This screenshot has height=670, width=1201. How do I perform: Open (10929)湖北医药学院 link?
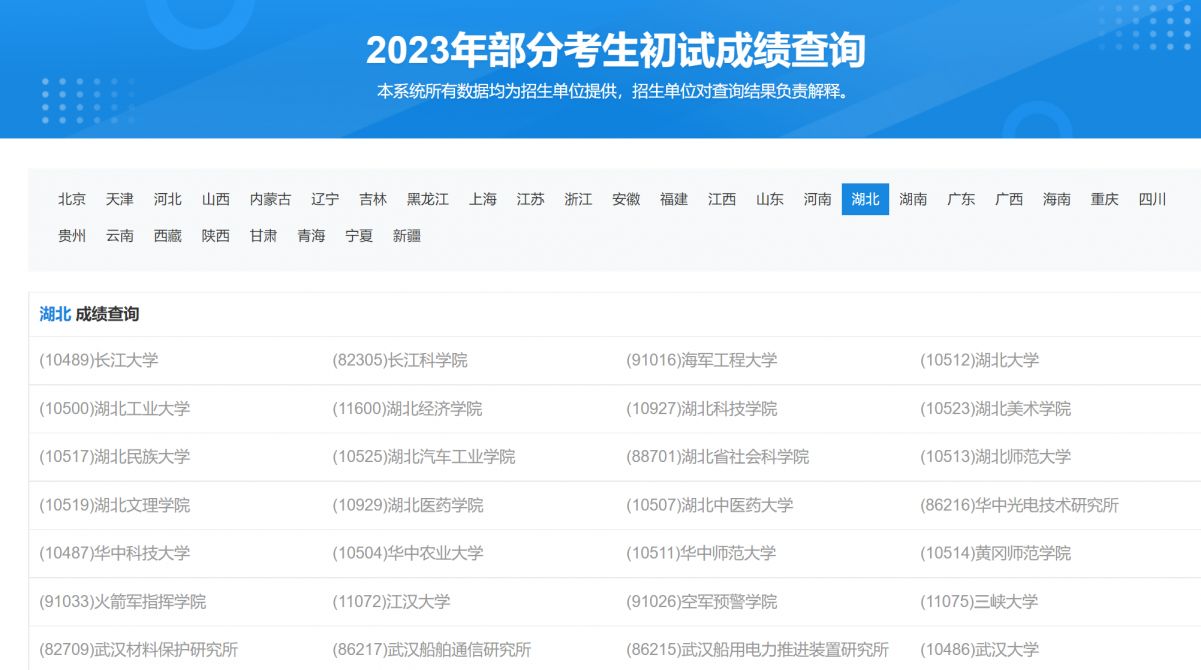pyautogui.click(x=408, y=505)
